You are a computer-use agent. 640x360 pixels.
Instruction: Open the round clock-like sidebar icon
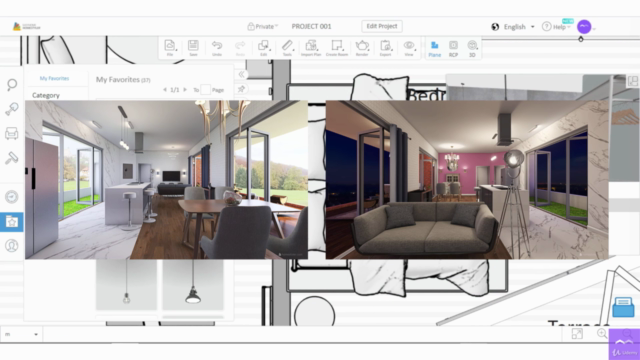(11, 197)
